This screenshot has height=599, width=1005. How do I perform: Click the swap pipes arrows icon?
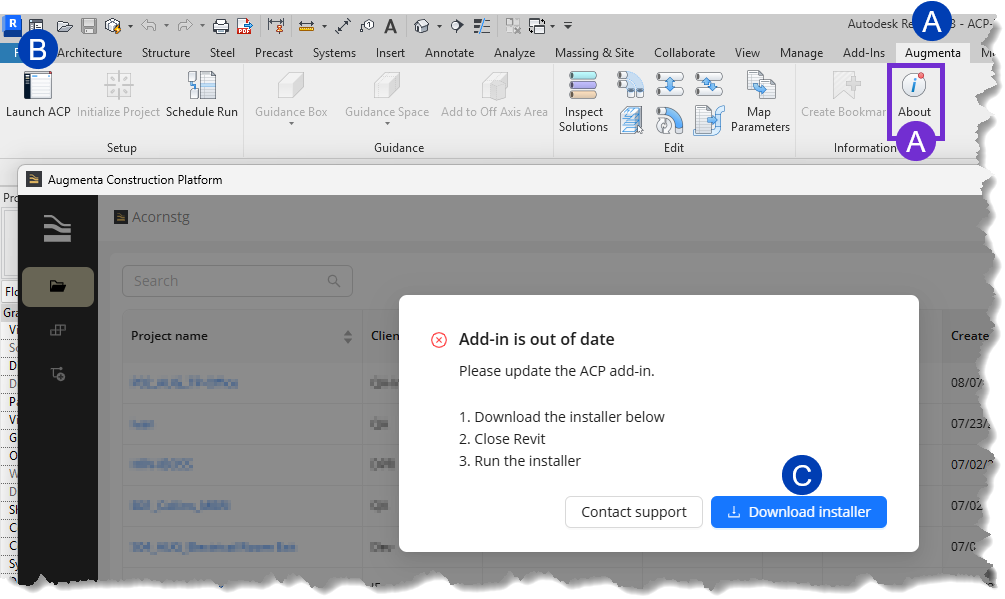click(709, 85)
